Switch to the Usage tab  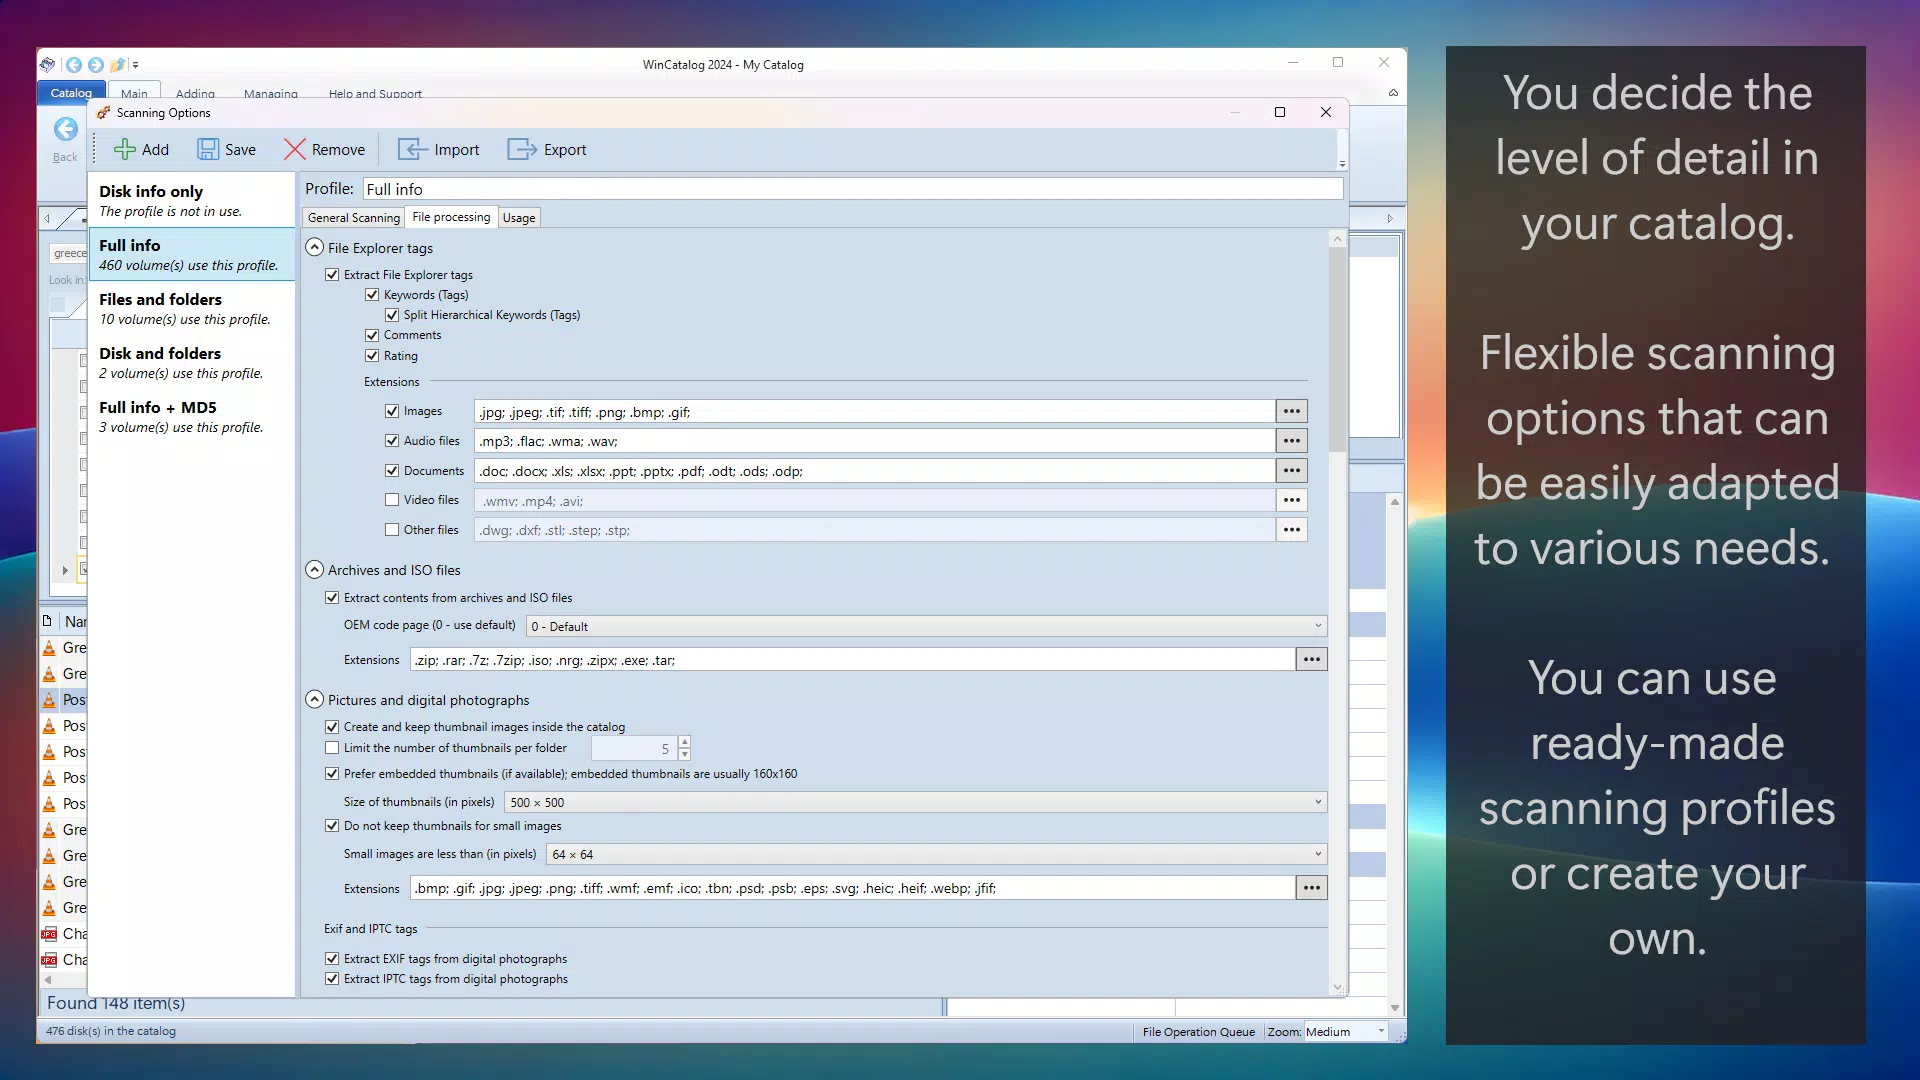(519, 218)
